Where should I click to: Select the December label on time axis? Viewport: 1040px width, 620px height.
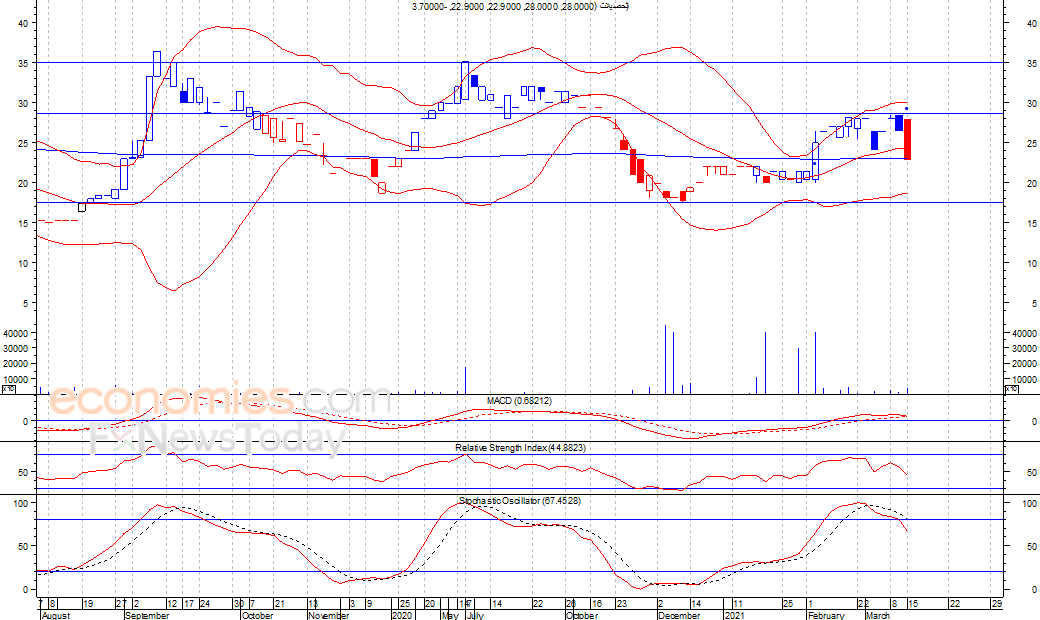(x=679, y=615)
